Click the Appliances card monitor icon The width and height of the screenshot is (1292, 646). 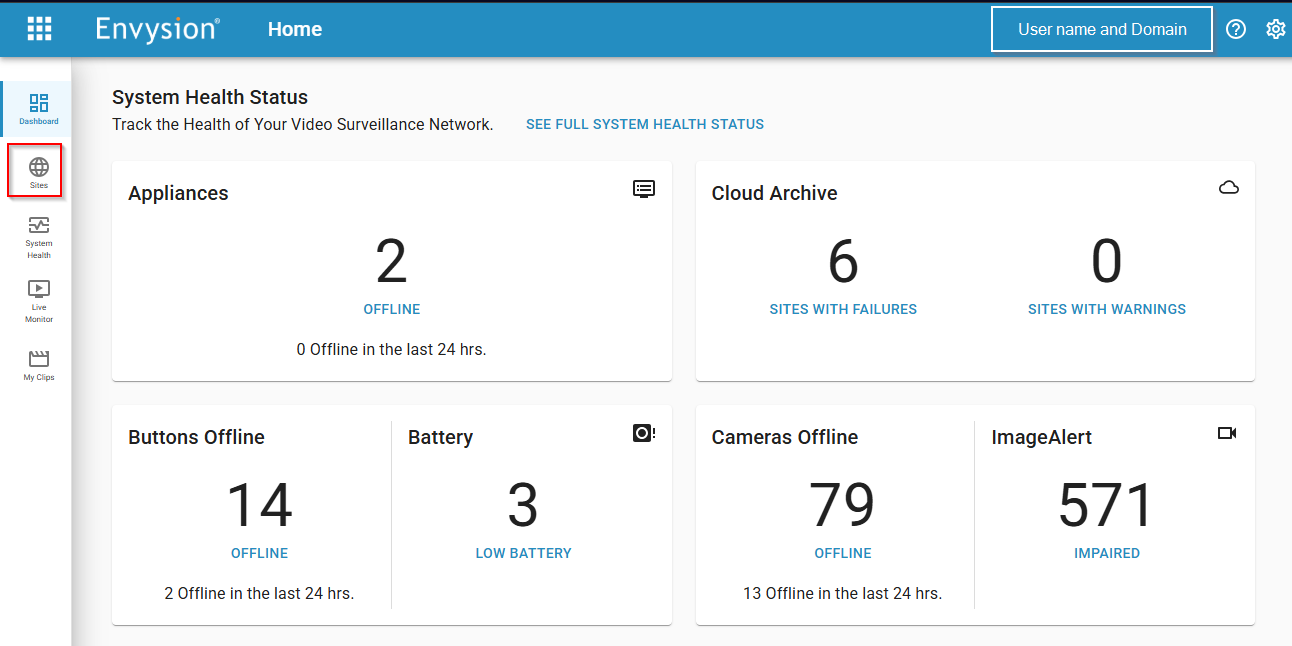point(644,189)
